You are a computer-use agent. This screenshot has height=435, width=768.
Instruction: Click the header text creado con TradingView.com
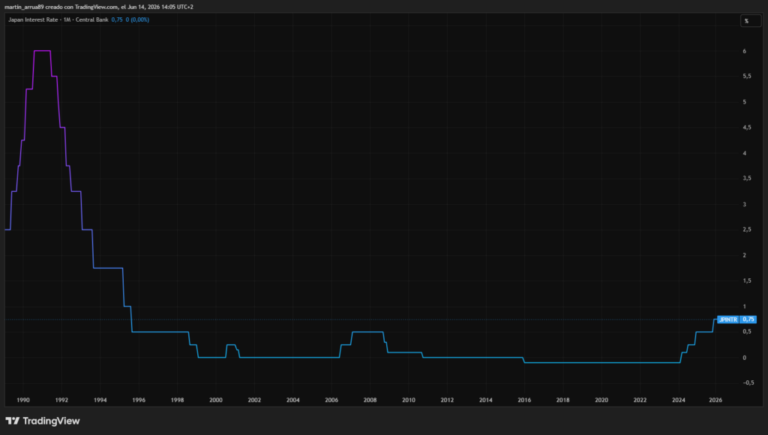[82, 7]
